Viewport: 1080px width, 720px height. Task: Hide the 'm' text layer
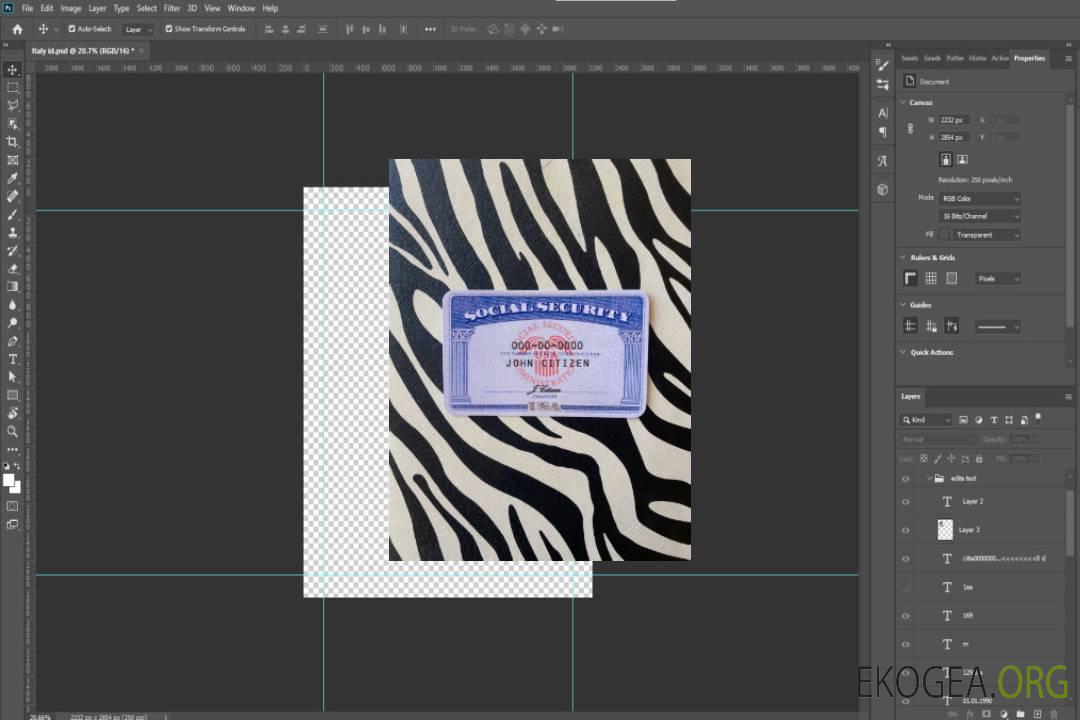coord(906,645)
